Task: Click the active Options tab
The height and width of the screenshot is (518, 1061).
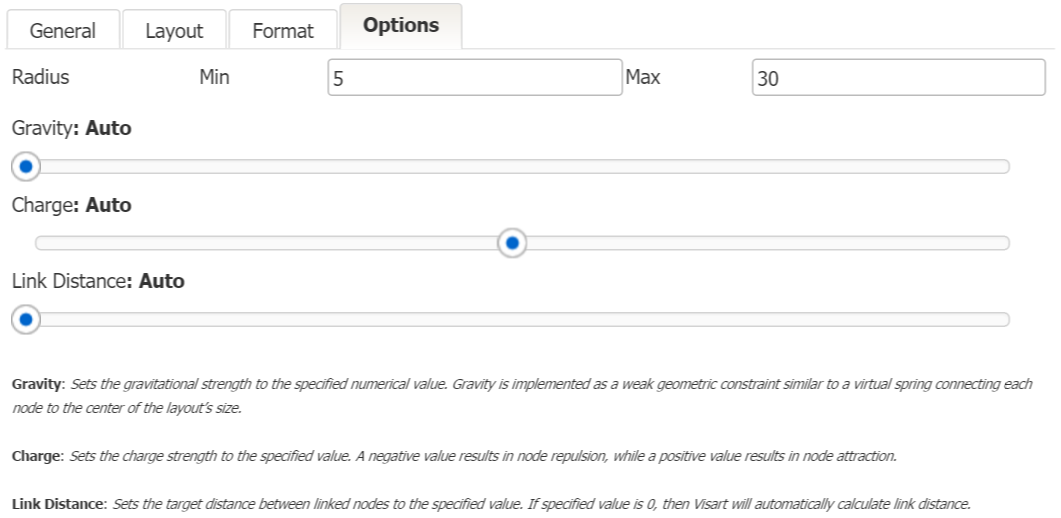Action: pos(400,26)
